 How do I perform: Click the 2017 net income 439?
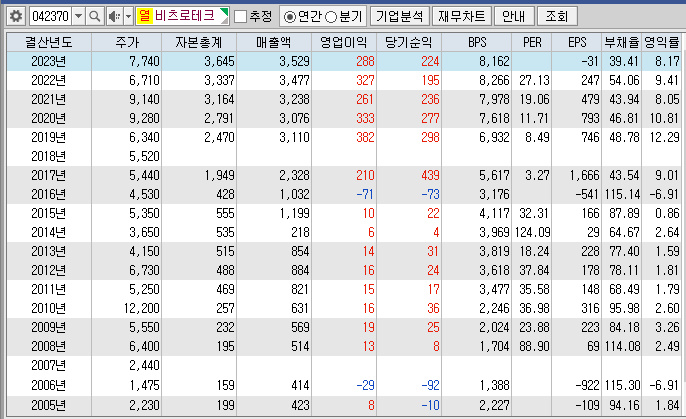[x=430, y=175]
